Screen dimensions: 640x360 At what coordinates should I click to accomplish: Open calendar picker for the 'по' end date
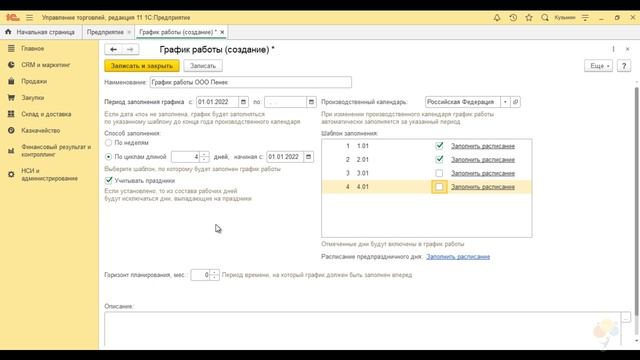[311, 102]
